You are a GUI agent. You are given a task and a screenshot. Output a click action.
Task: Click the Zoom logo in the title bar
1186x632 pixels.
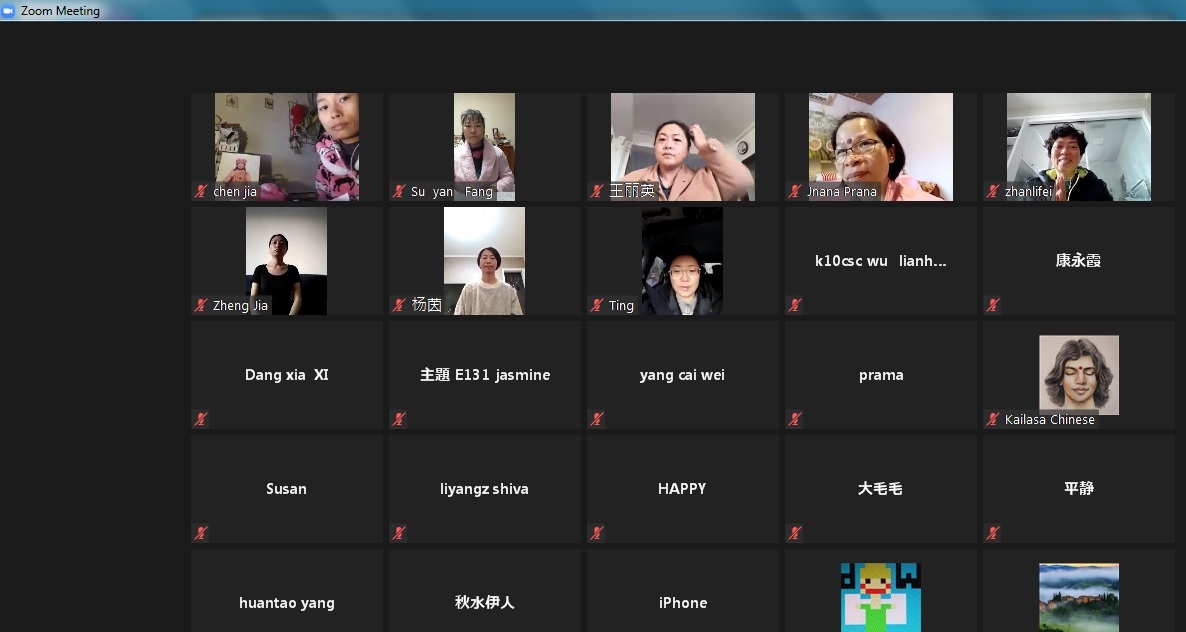(9, 11)
